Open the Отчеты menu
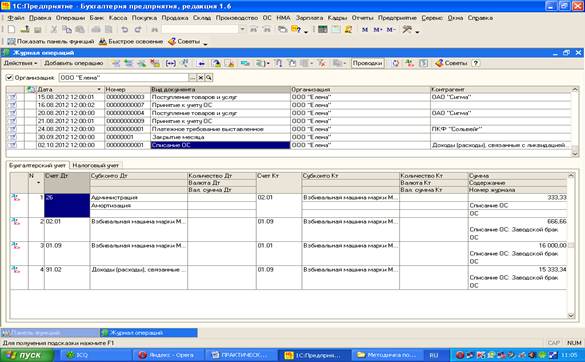 click(362, 18)
